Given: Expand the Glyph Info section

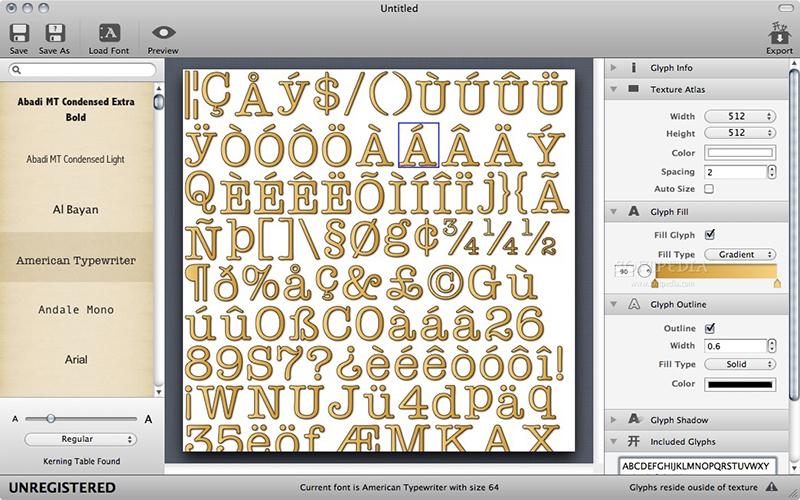Looking at the screenshot, I should (614, 68).
